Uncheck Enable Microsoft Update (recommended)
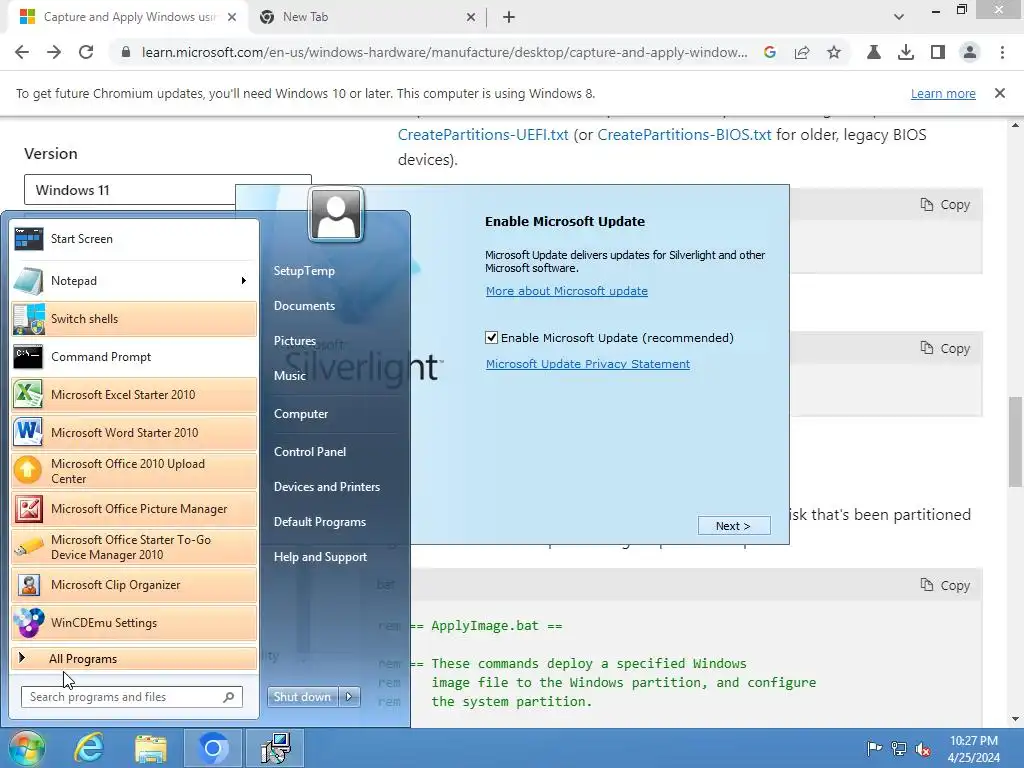The width and height of the screenshot is (1024, 768). tap(492, 338)
